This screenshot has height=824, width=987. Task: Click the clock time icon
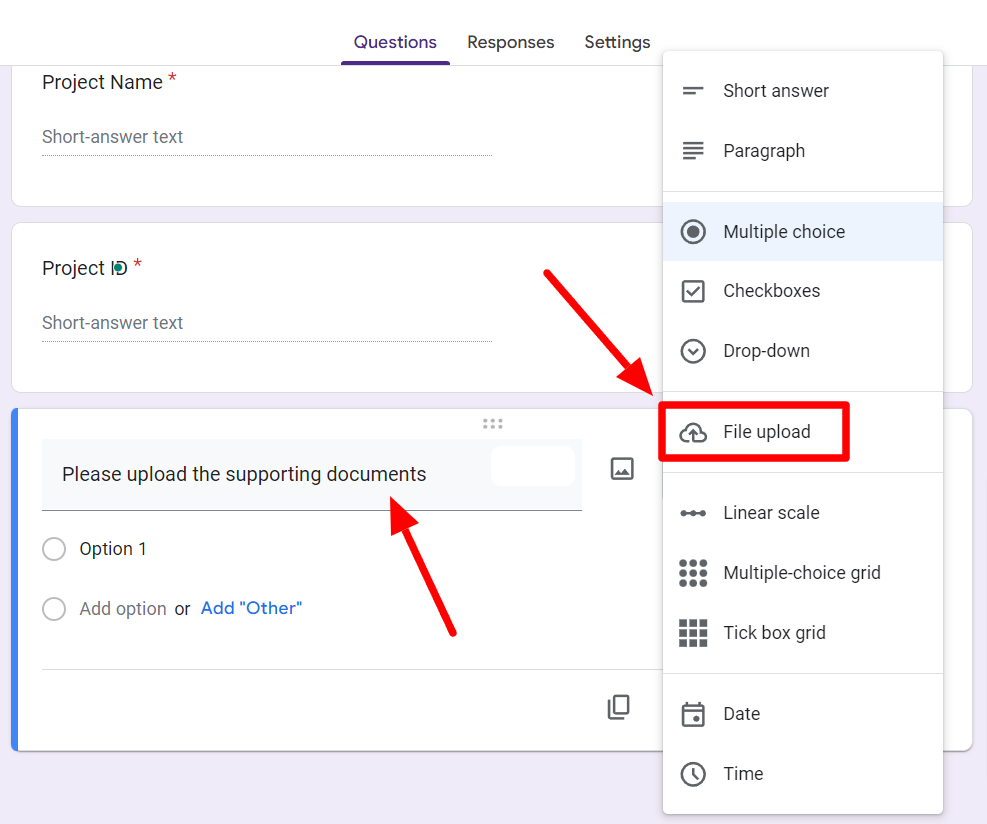693,774
